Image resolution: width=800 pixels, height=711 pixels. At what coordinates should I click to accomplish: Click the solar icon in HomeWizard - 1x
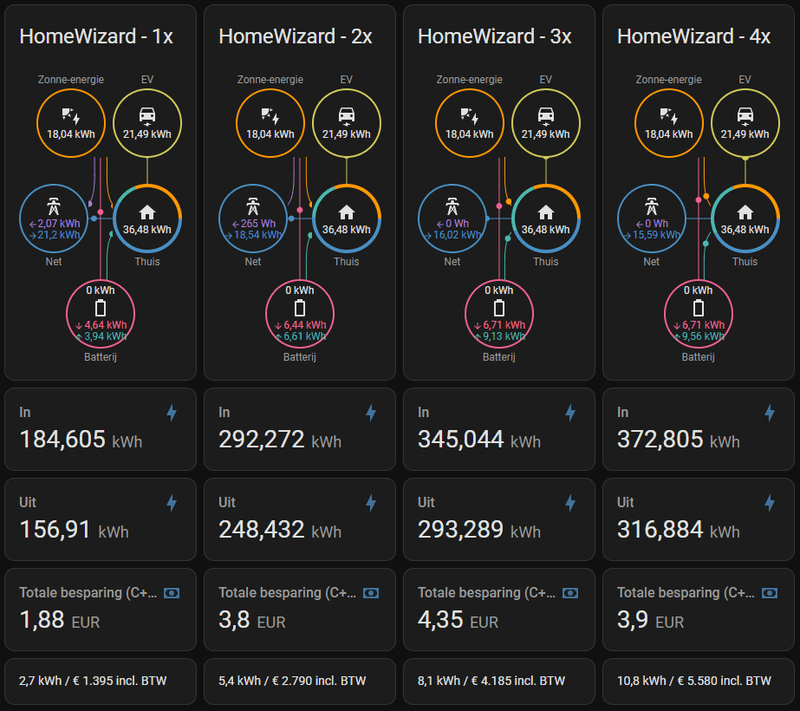click(71, 116)
